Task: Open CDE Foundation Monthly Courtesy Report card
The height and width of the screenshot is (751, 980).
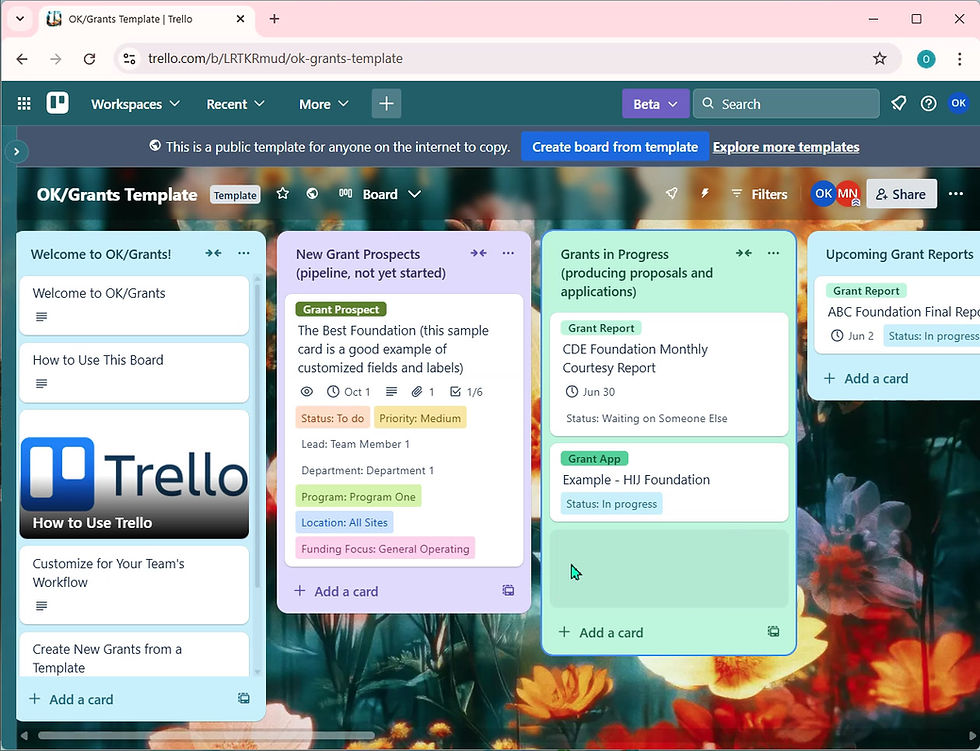Action: pyautogui.click(x=669, y=374)
